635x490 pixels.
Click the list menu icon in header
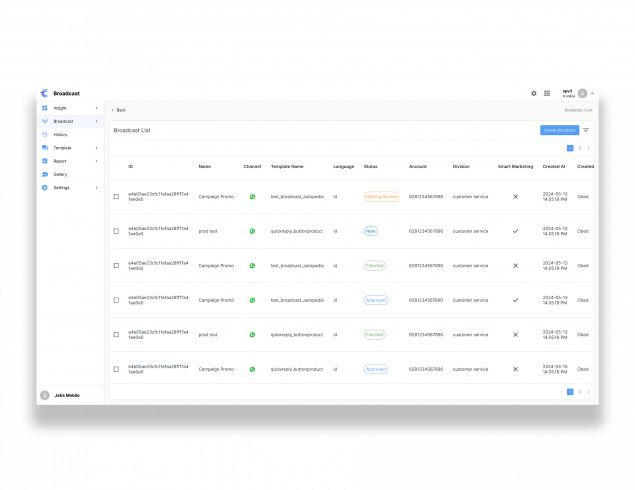click(x=547, y=93)
